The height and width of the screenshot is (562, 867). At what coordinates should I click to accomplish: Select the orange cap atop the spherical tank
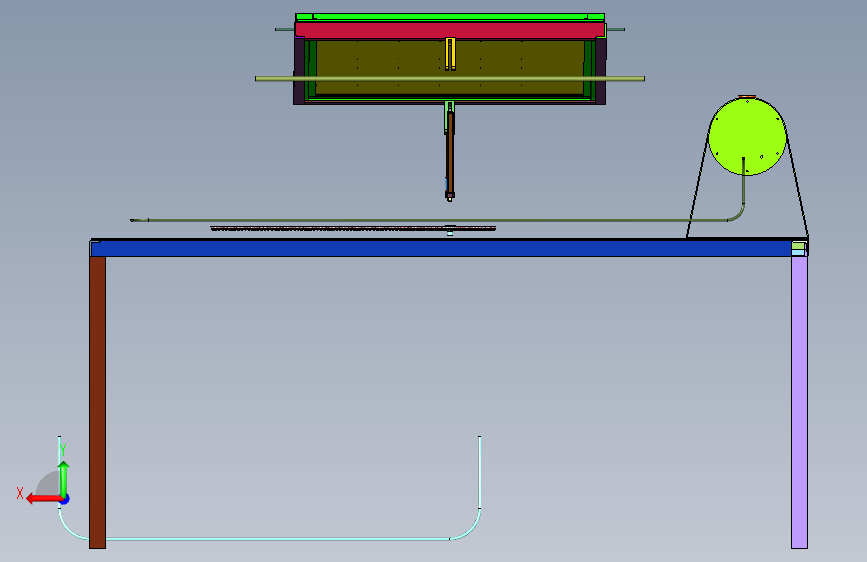[x=747, y=97]
